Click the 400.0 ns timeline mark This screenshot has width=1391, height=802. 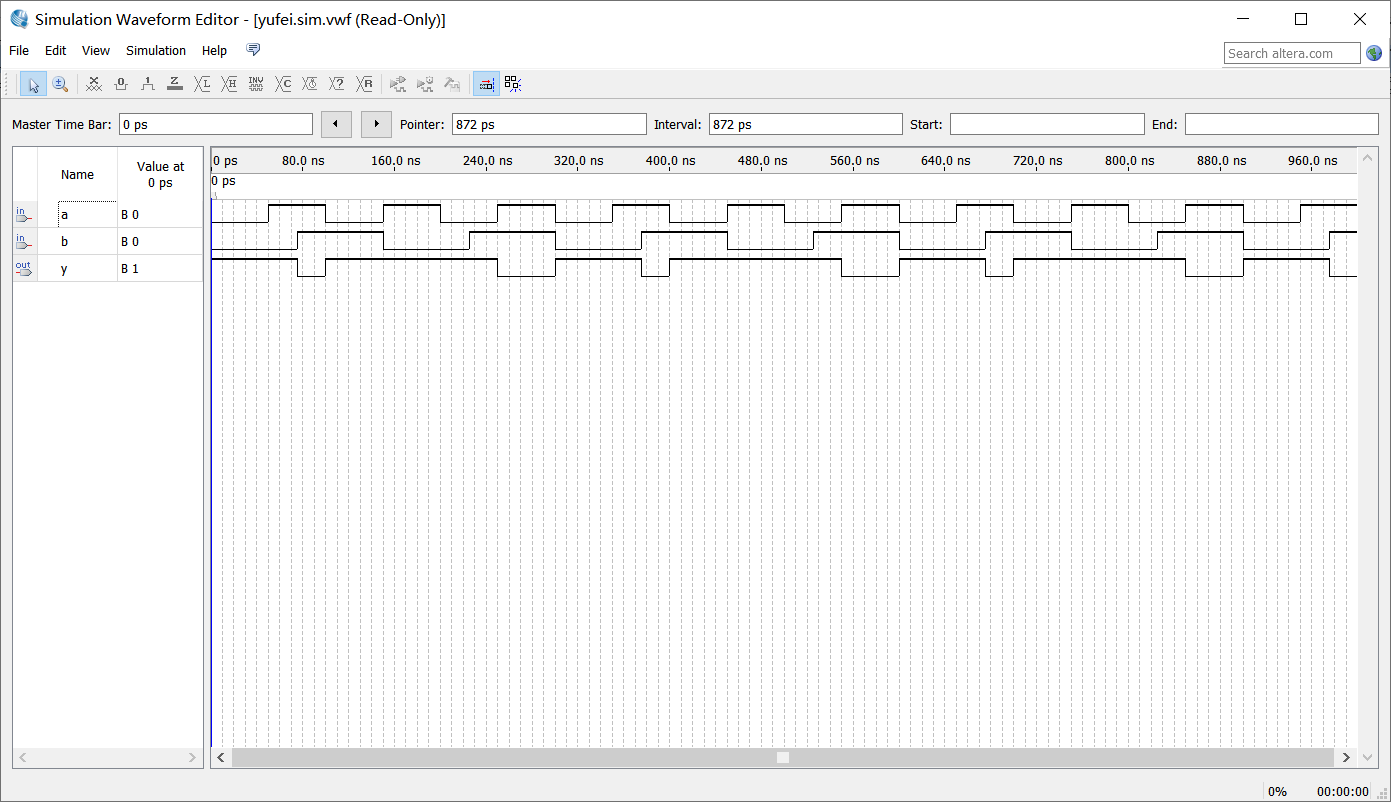point(670,160)
